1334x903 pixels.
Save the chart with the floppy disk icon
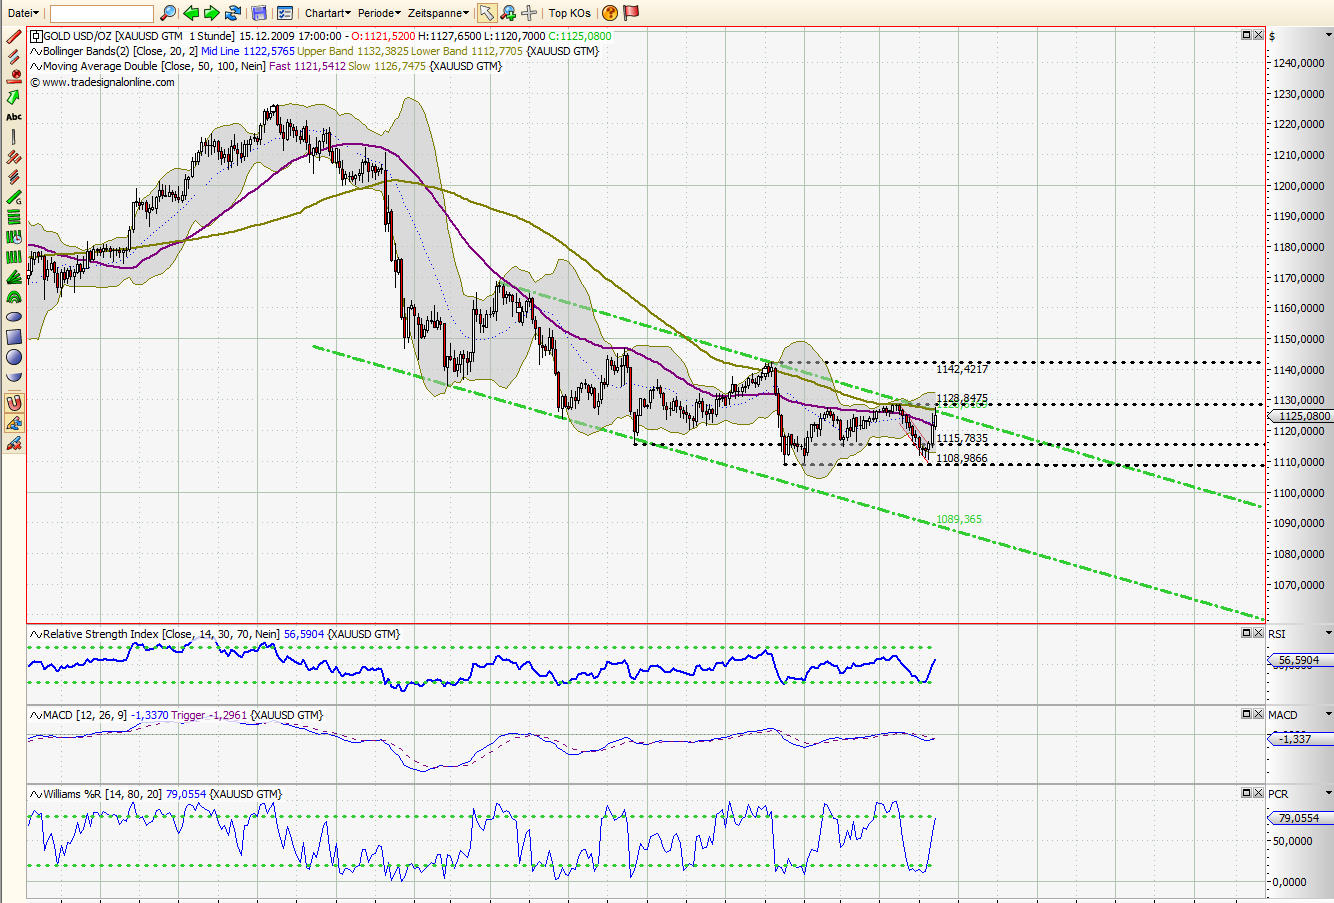click(x=260, y=13)
